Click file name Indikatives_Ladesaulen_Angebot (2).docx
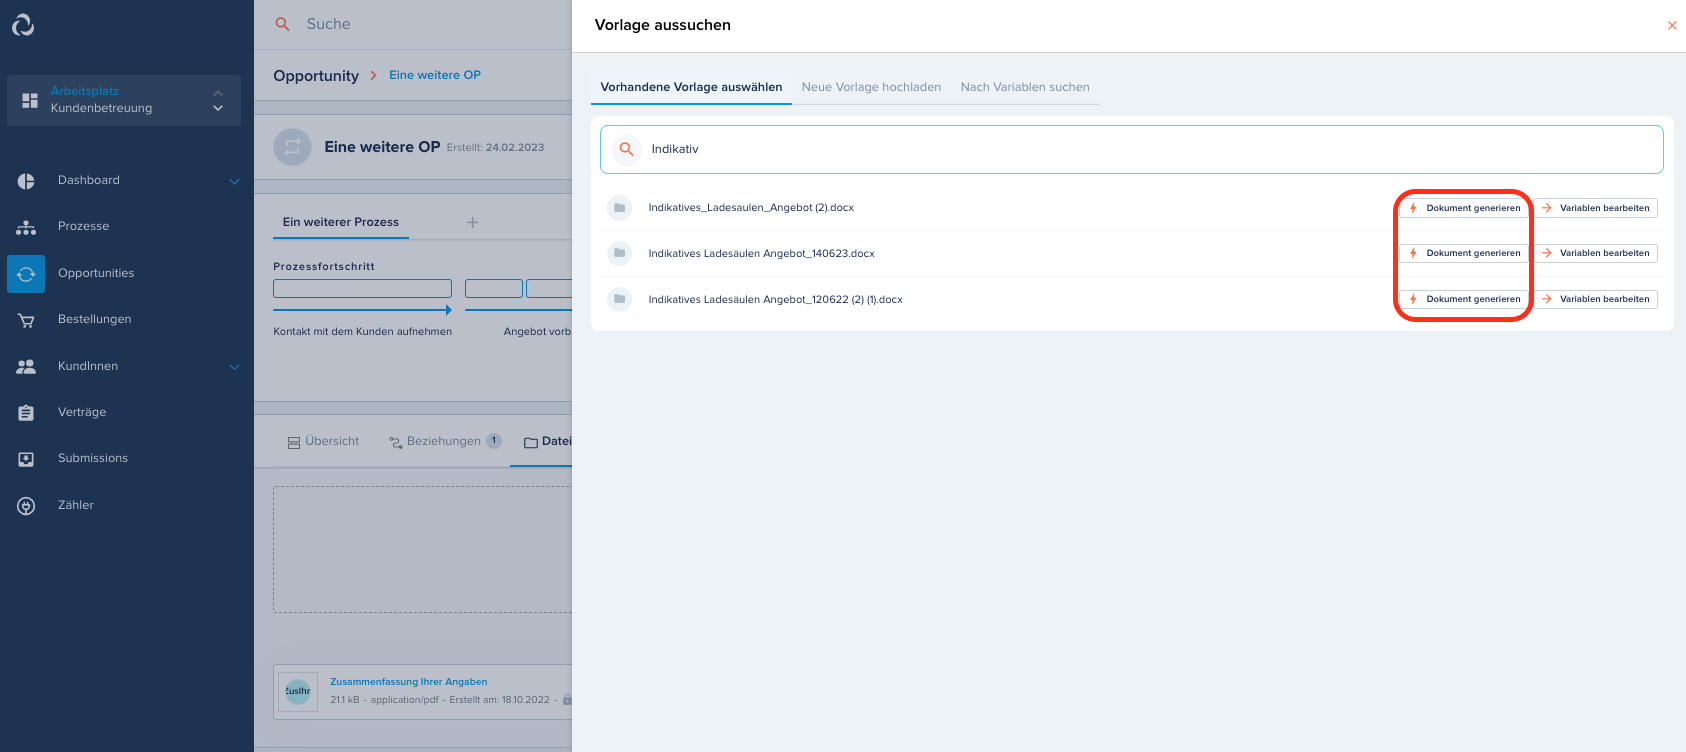Screen dimensions: 1686x752 point(751,208)
